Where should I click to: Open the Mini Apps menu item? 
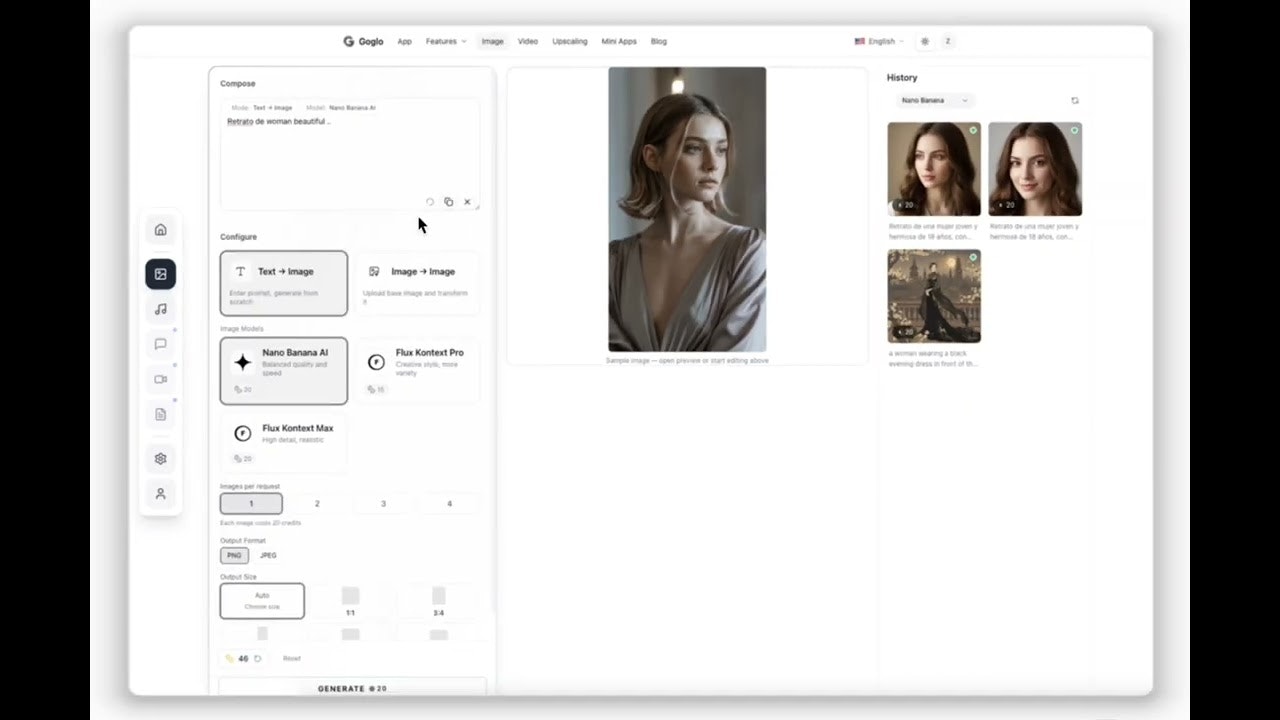(x=619, y=41)
